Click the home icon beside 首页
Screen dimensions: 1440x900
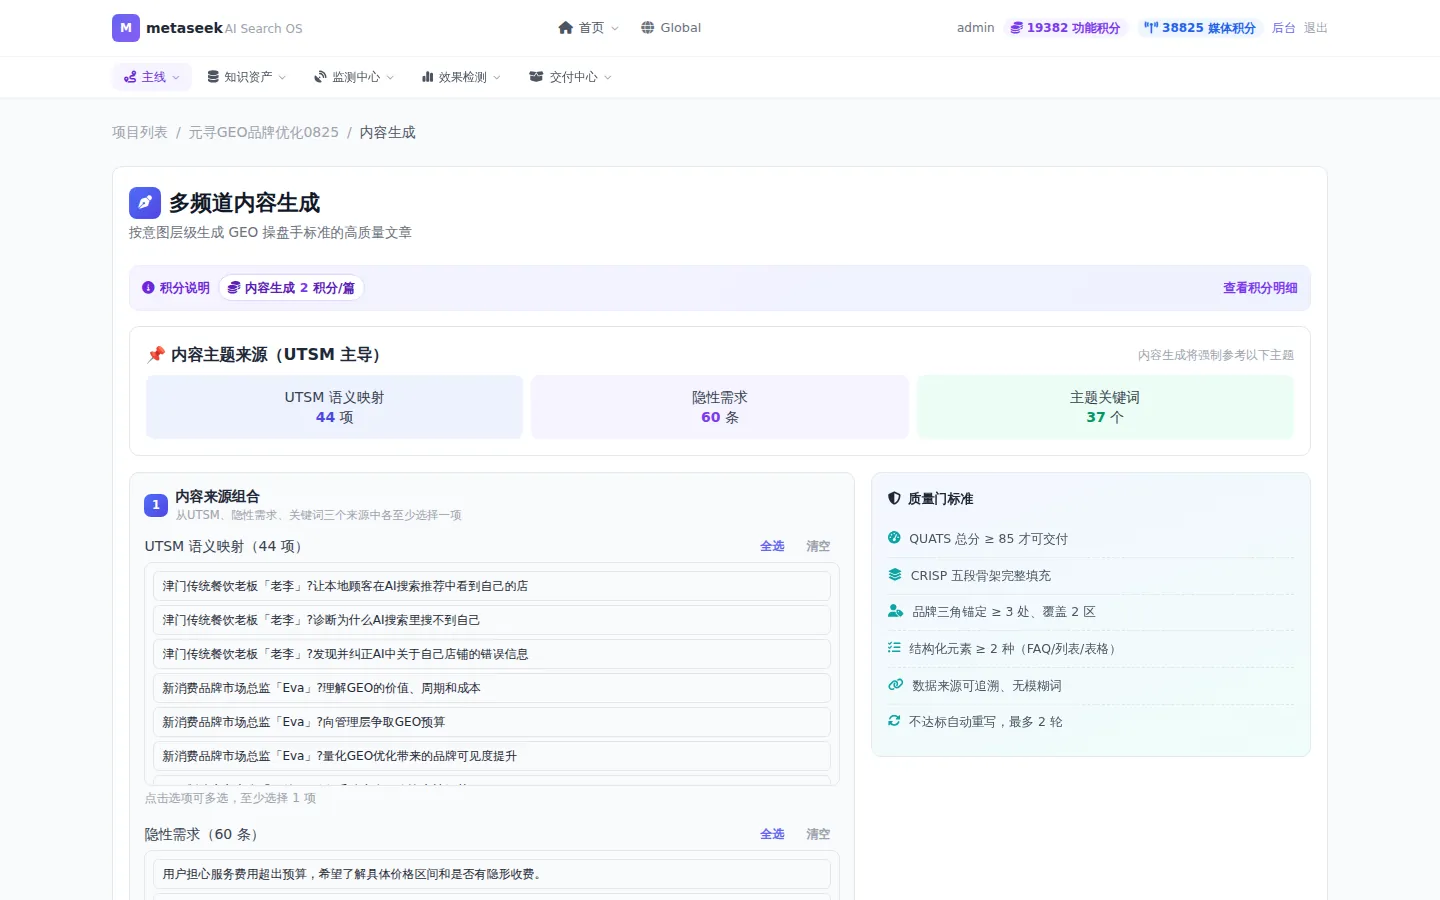tap(566, 28)
